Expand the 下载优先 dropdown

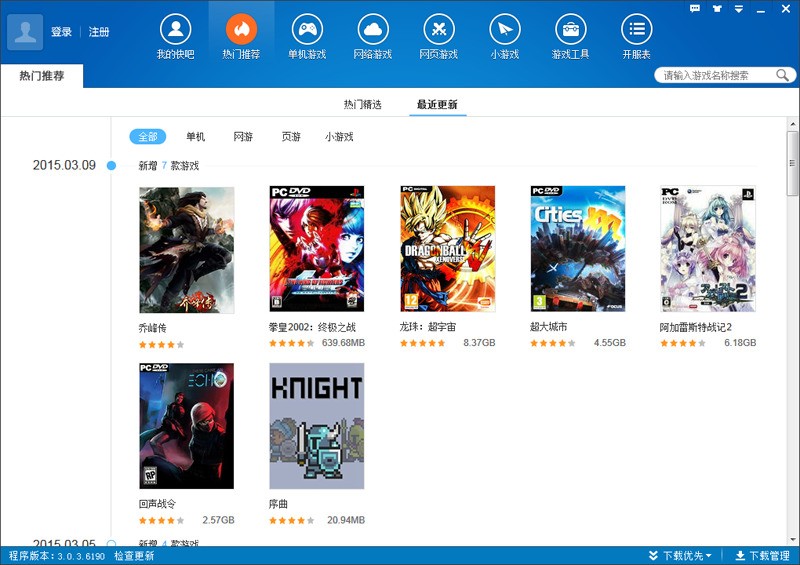(680, 556)
